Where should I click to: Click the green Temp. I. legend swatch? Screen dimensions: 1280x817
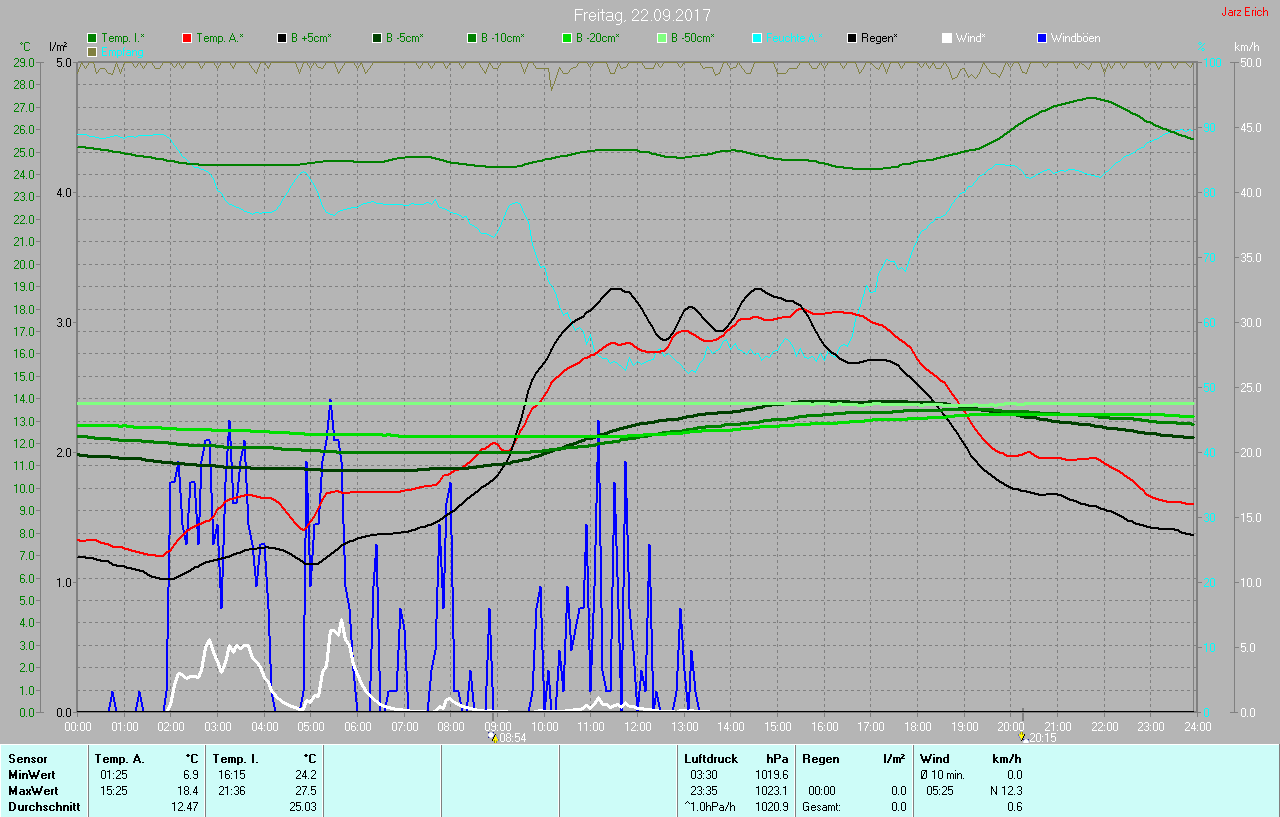coord(93,38)
